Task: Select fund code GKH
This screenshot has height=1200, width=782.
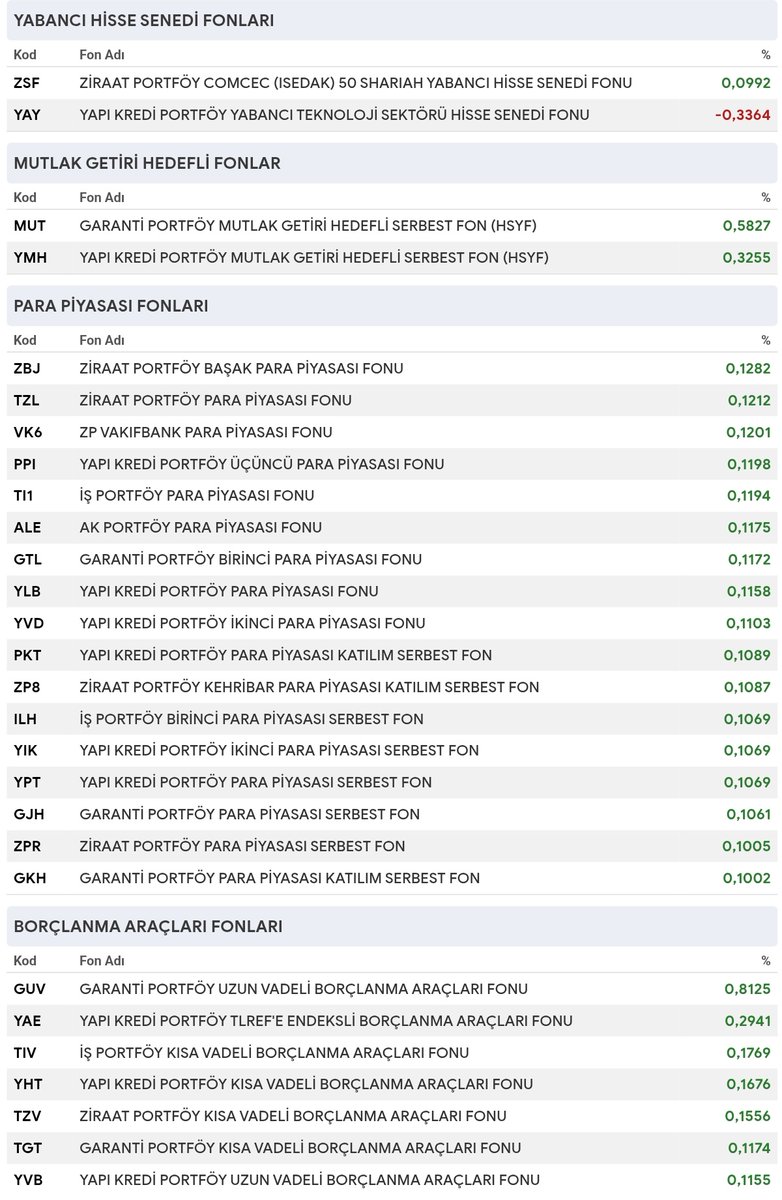Action: click(x=30, y=879)
